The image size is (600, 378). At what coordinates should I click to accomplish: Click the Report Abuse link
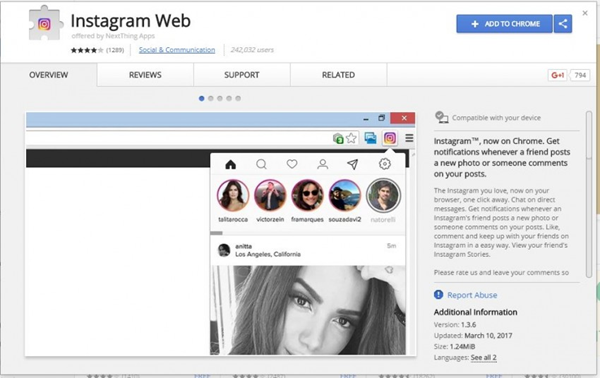[x=472, y=295]
